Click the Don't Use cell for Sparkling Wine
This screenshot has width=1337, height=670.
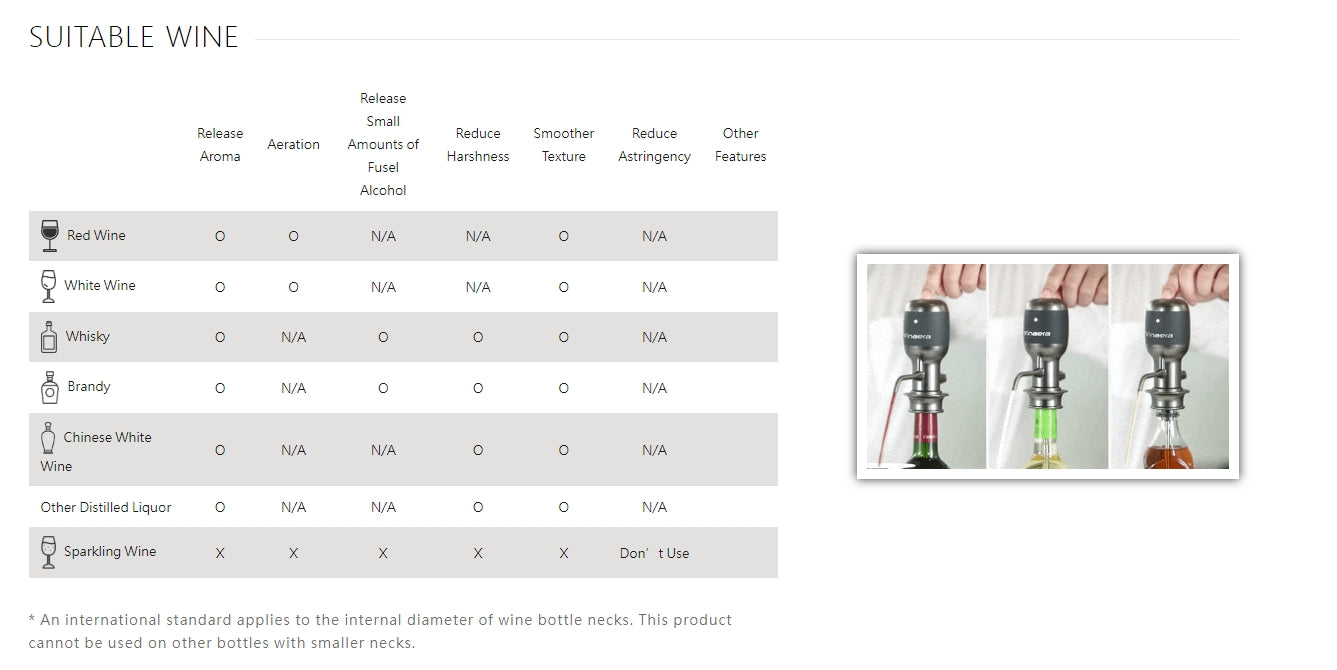[x=654, y=553]
